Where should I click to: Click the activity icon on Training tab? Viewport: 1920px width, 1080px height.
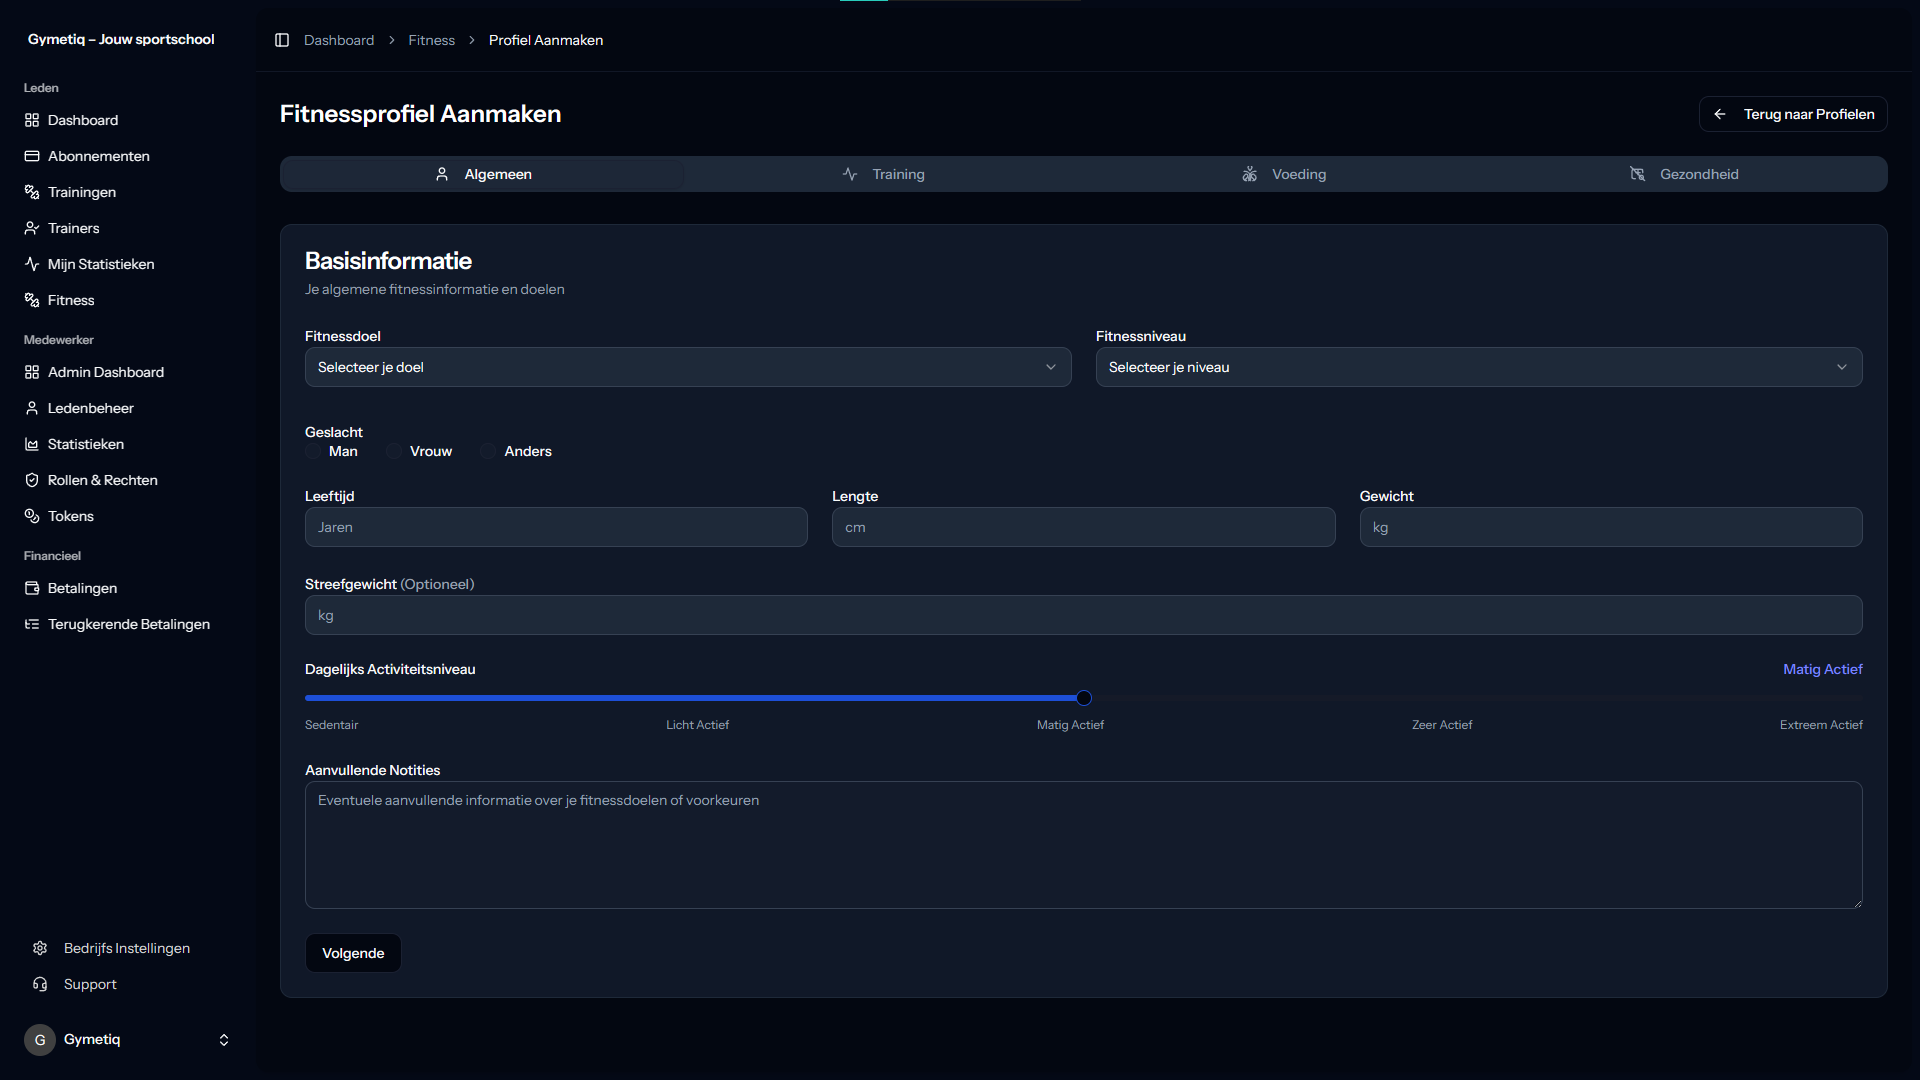(850, 174)
